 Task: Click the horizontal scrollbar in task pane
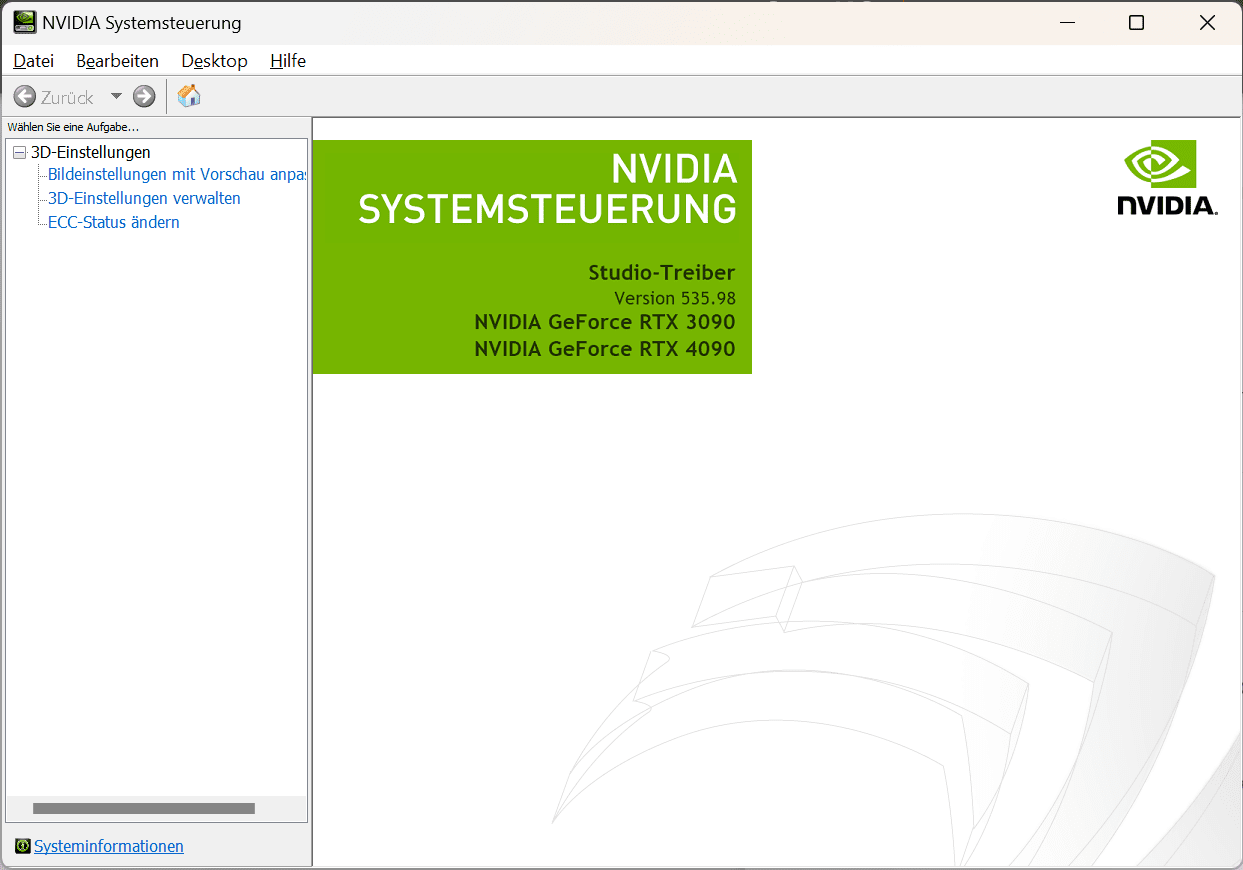(144, 808)
